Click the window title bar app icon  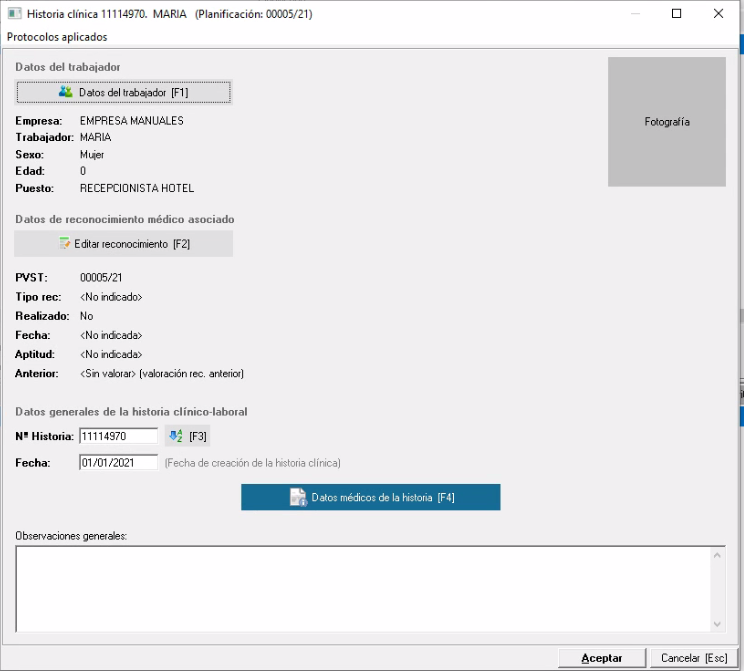click(14, 14)
